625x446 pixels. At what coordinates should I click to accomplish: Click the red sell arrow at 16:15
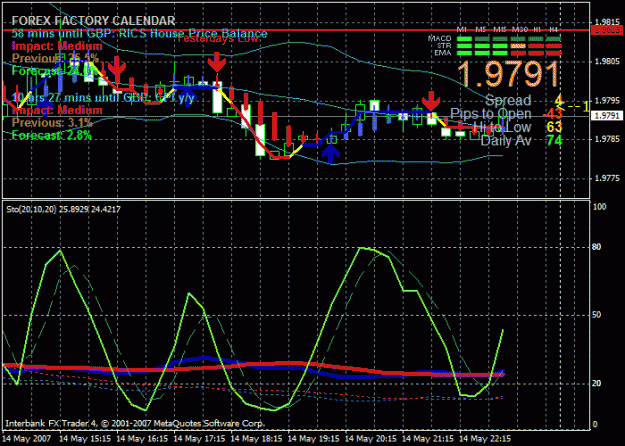(x=117, y=68)
